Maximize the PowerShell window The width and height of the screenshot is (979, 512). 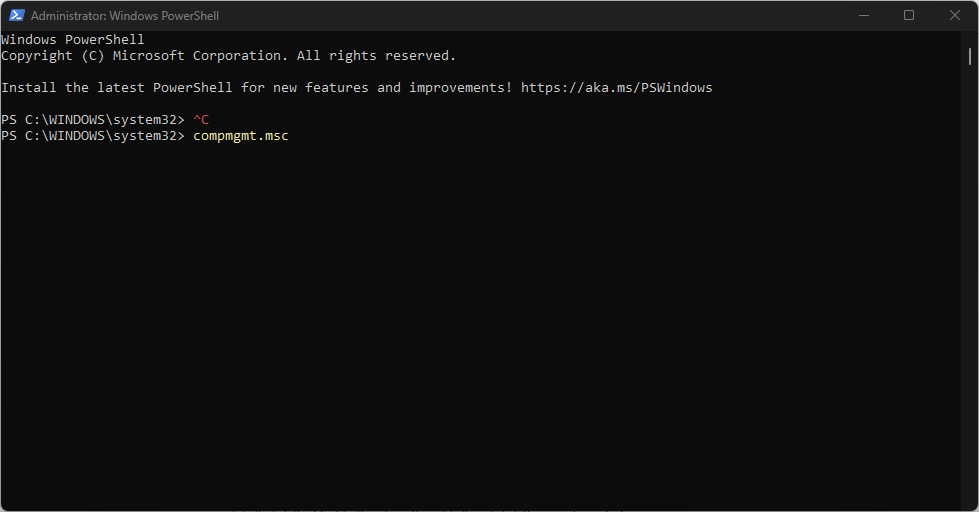(909, 16)
